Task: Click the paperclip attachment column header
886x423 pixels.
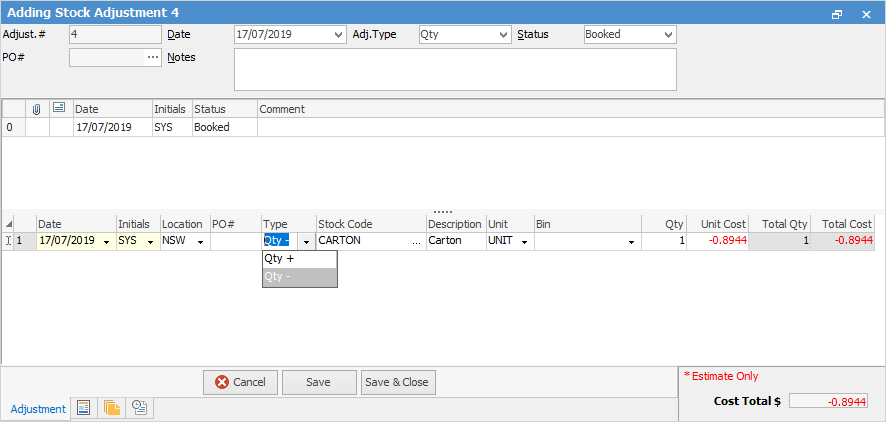Action: [37, 109]
